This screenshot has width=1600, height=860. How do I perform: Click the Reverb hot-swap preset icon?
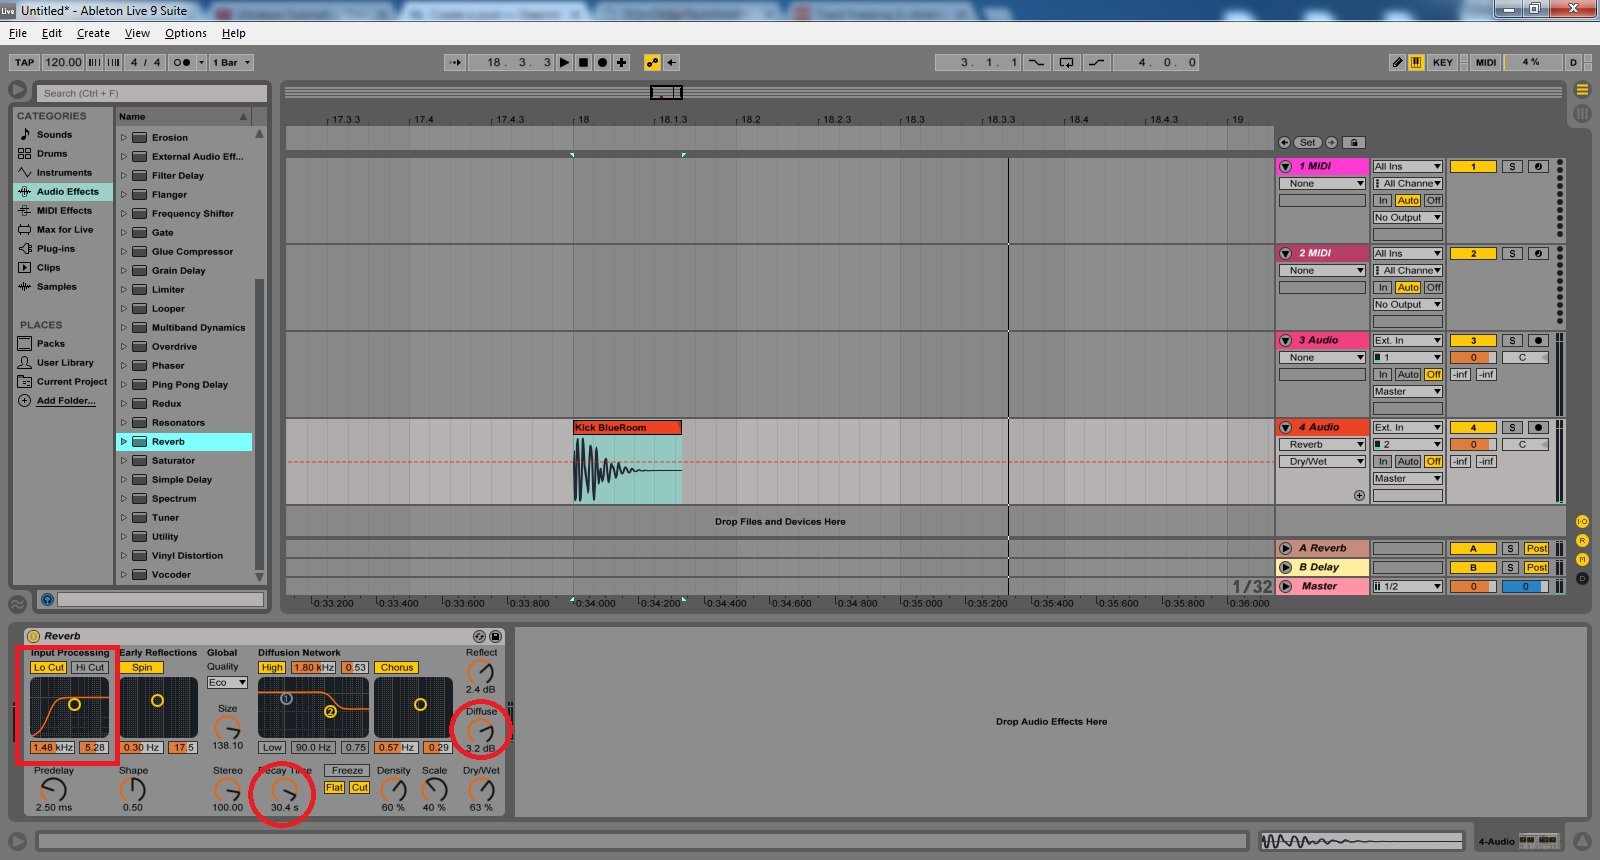479,636
